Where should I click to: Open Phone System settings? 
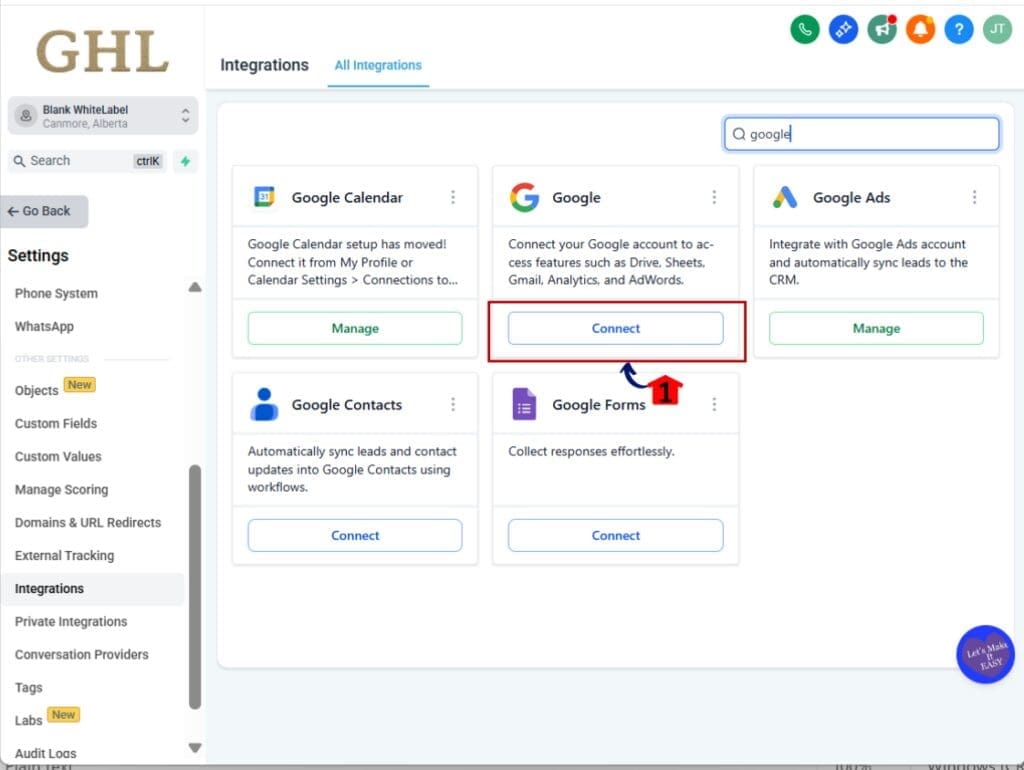point(56,293)
